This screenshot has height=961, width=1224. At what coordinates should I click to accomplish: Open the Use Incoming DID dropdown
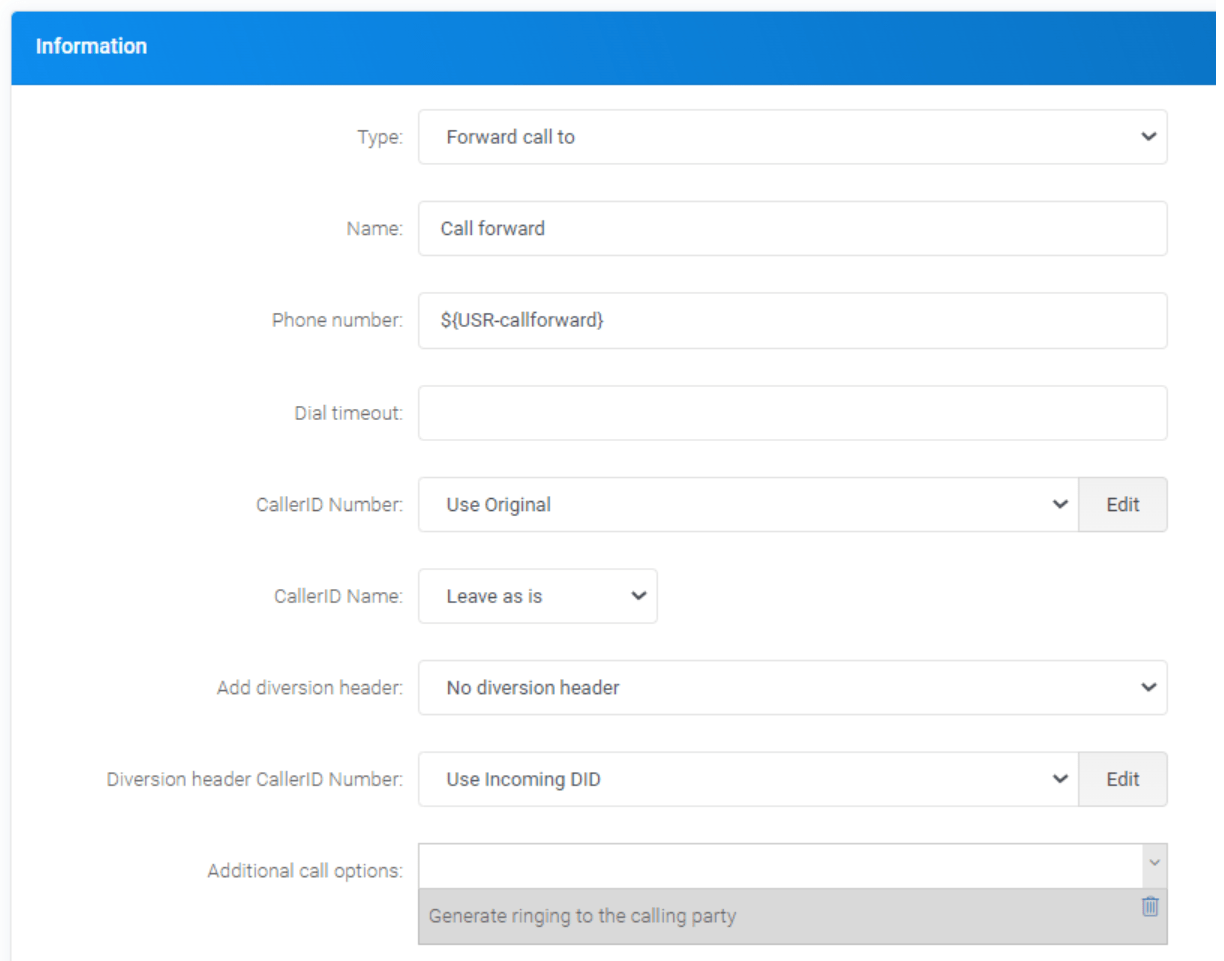coord(747,780)
